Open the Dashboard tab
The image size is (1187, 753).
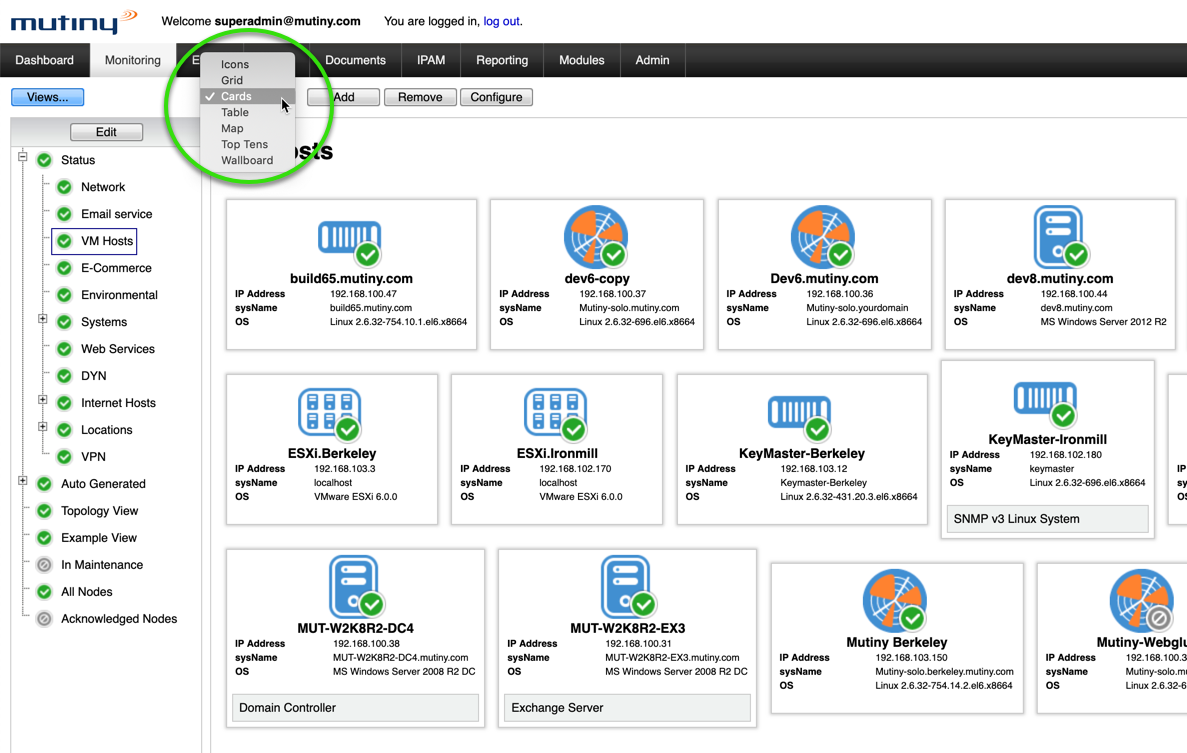(45, 60)
